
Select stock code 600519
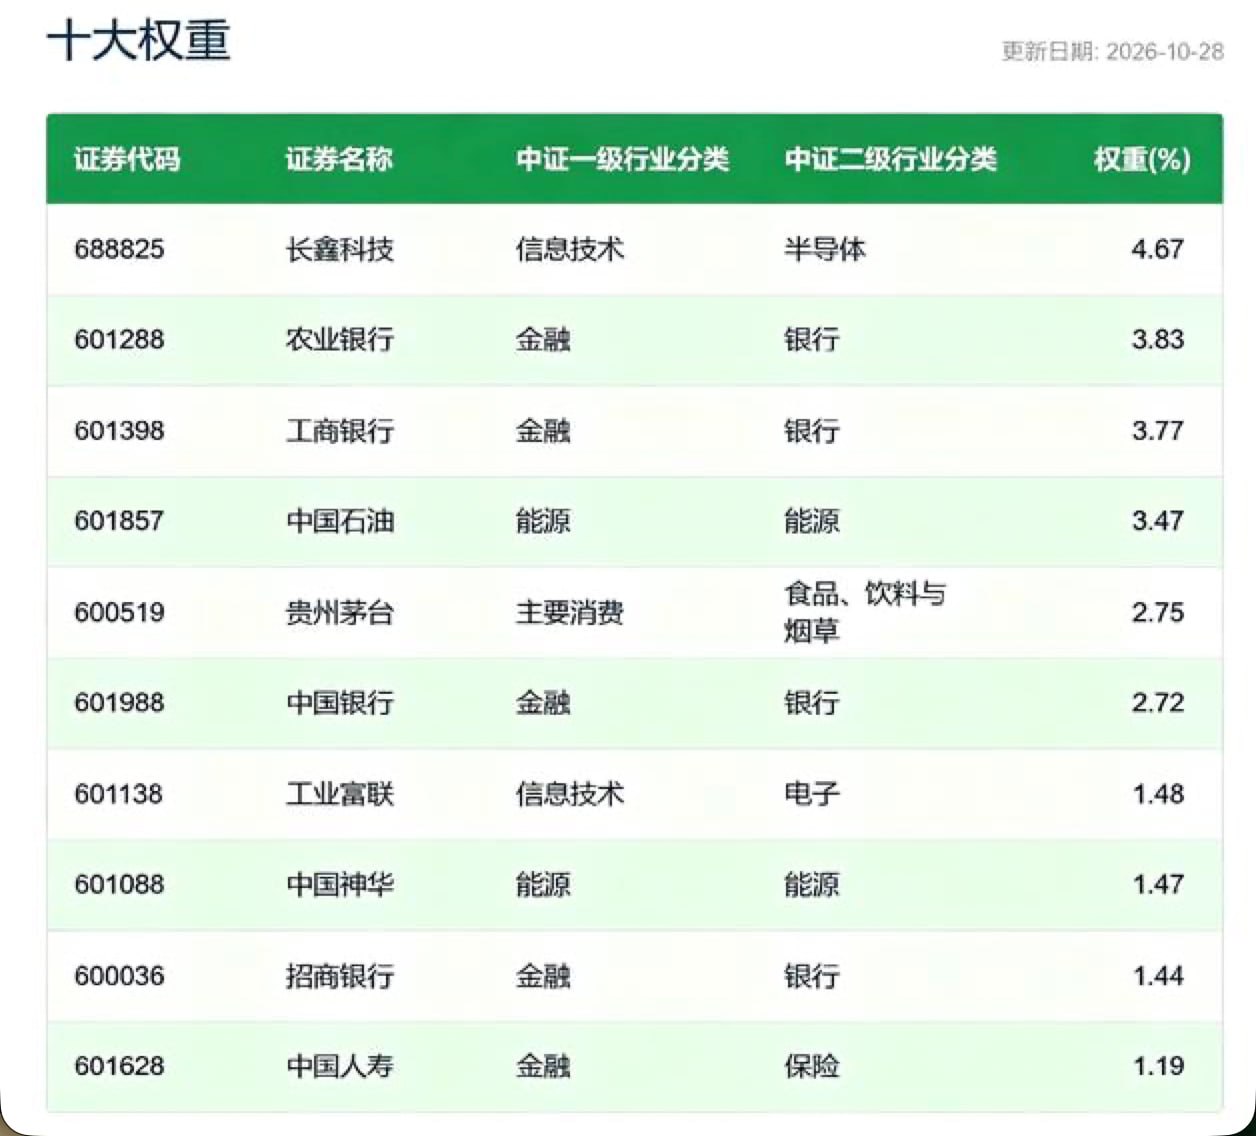[x=119, y=612]
